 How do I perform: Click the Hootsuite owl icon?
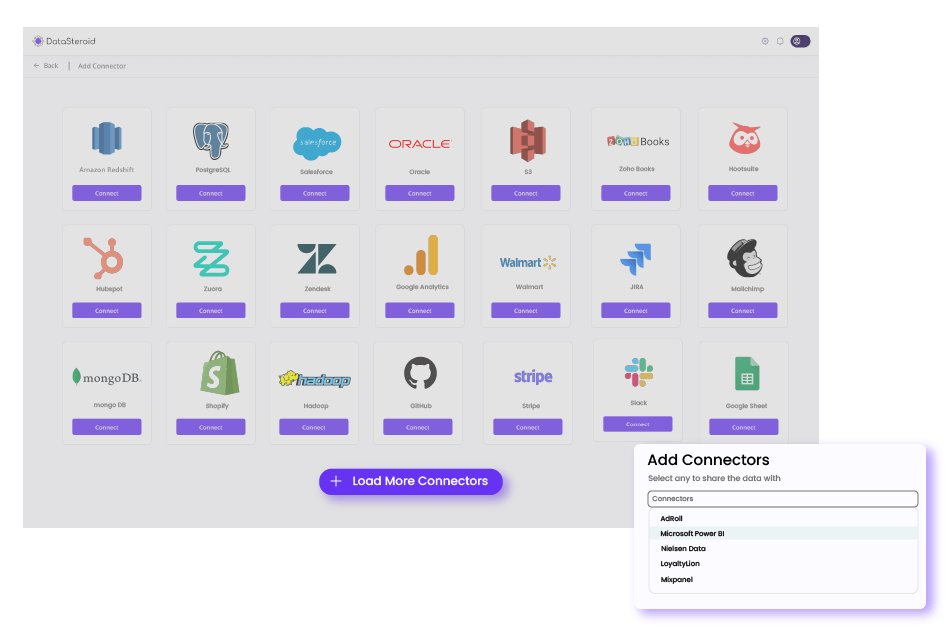point(743,139)
